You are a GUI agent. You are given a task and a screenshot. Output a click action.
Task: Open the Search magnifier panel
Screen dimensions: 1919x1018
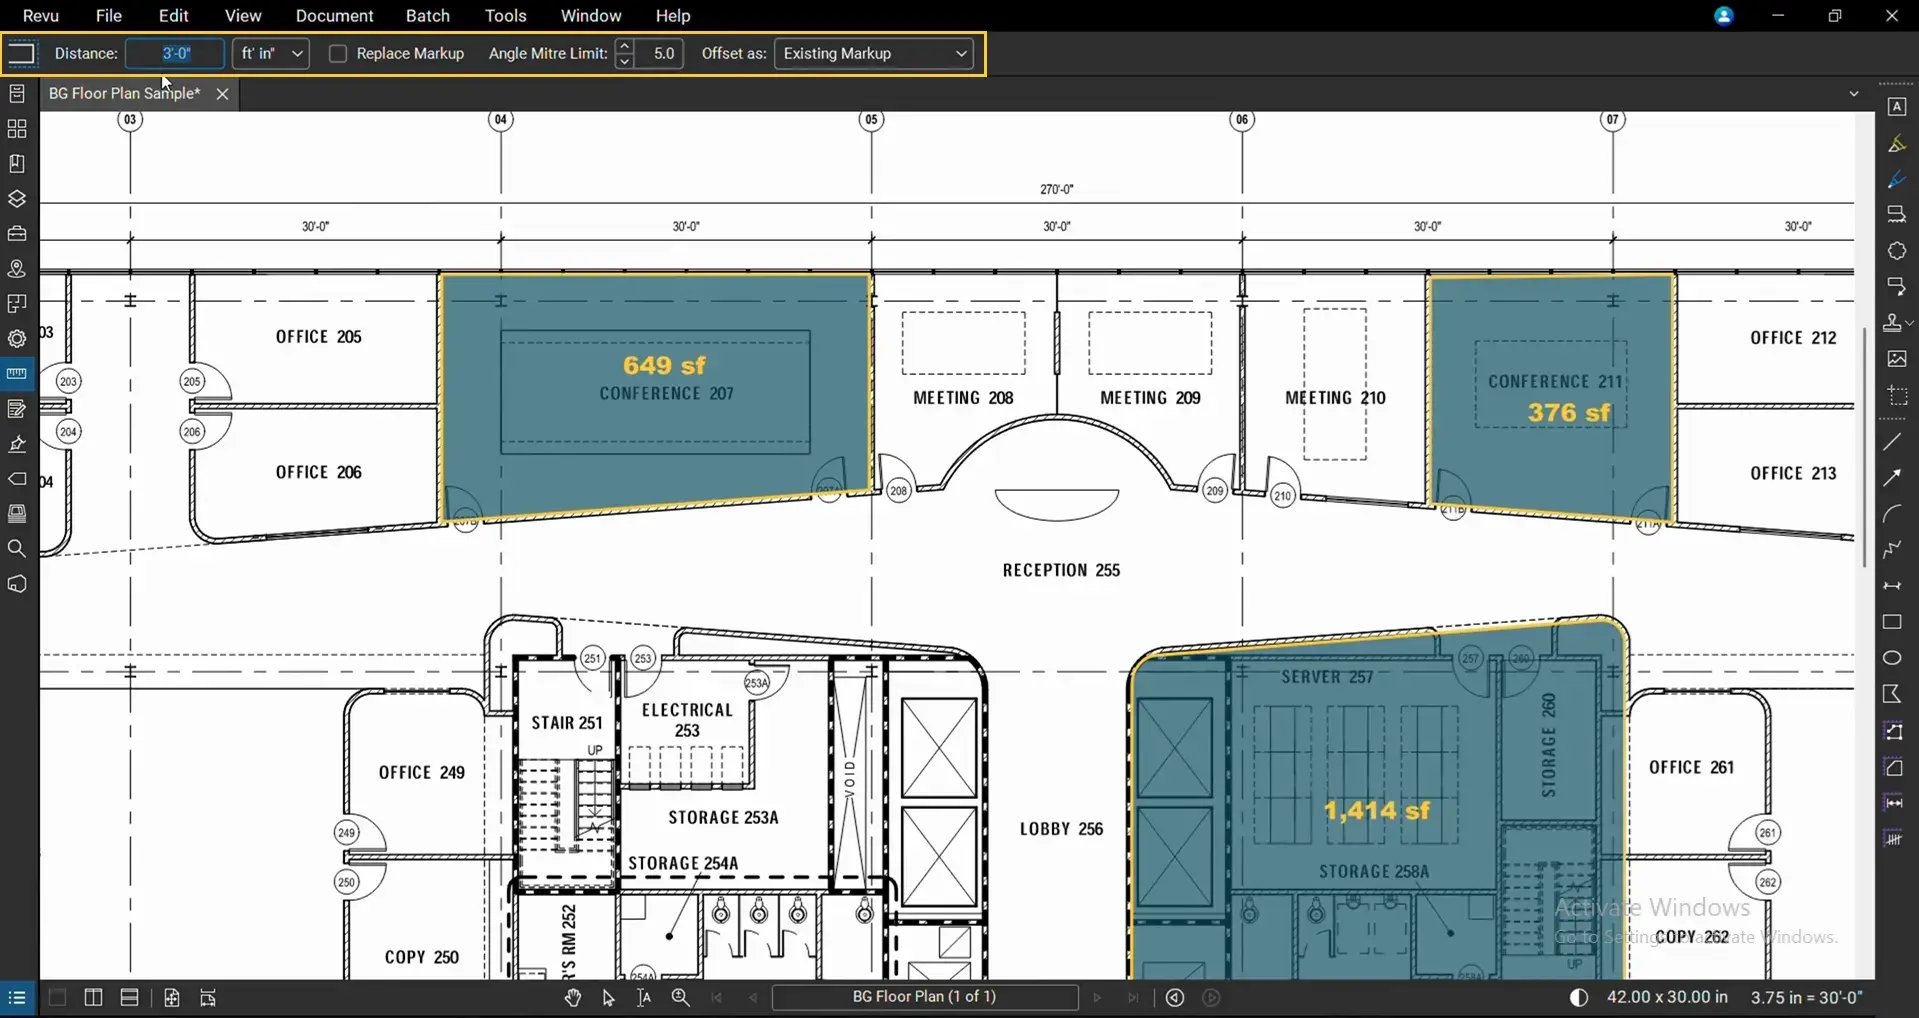click(x=17, y=549)
